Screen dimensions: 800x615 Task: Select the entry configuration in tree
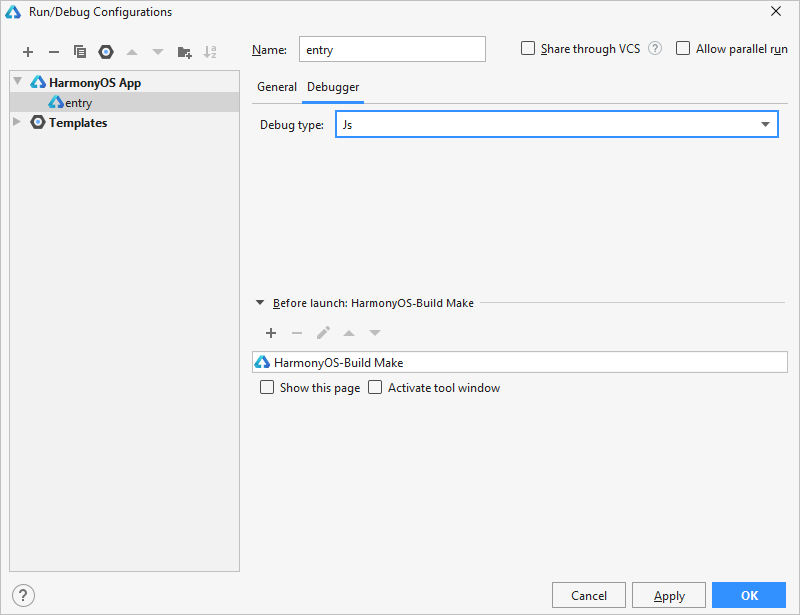click(124, 103)
